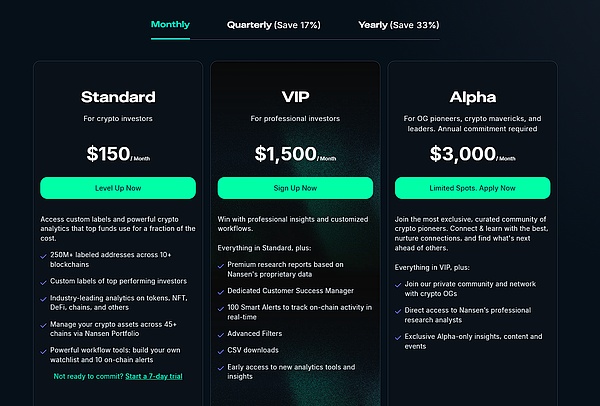Click checkmark next to Manage your crypto assets

44,324
